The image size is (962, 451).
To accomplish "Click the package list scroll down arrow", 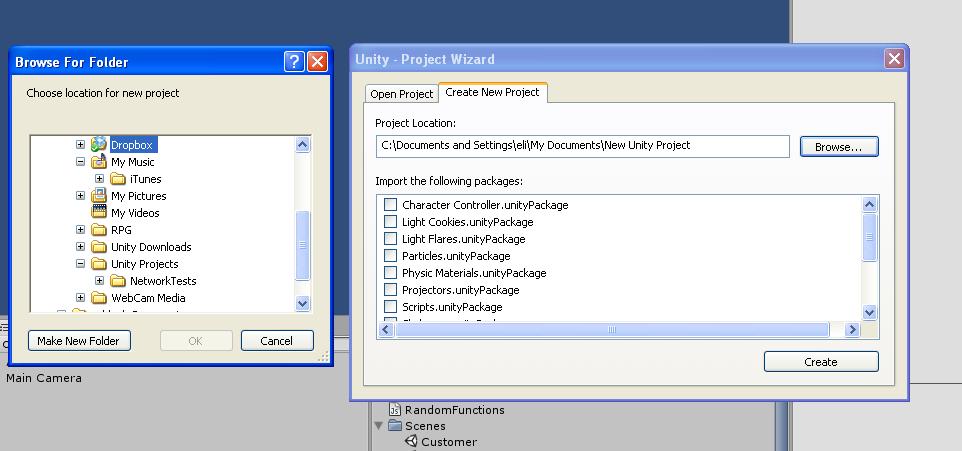I will [x=869, y=312].
